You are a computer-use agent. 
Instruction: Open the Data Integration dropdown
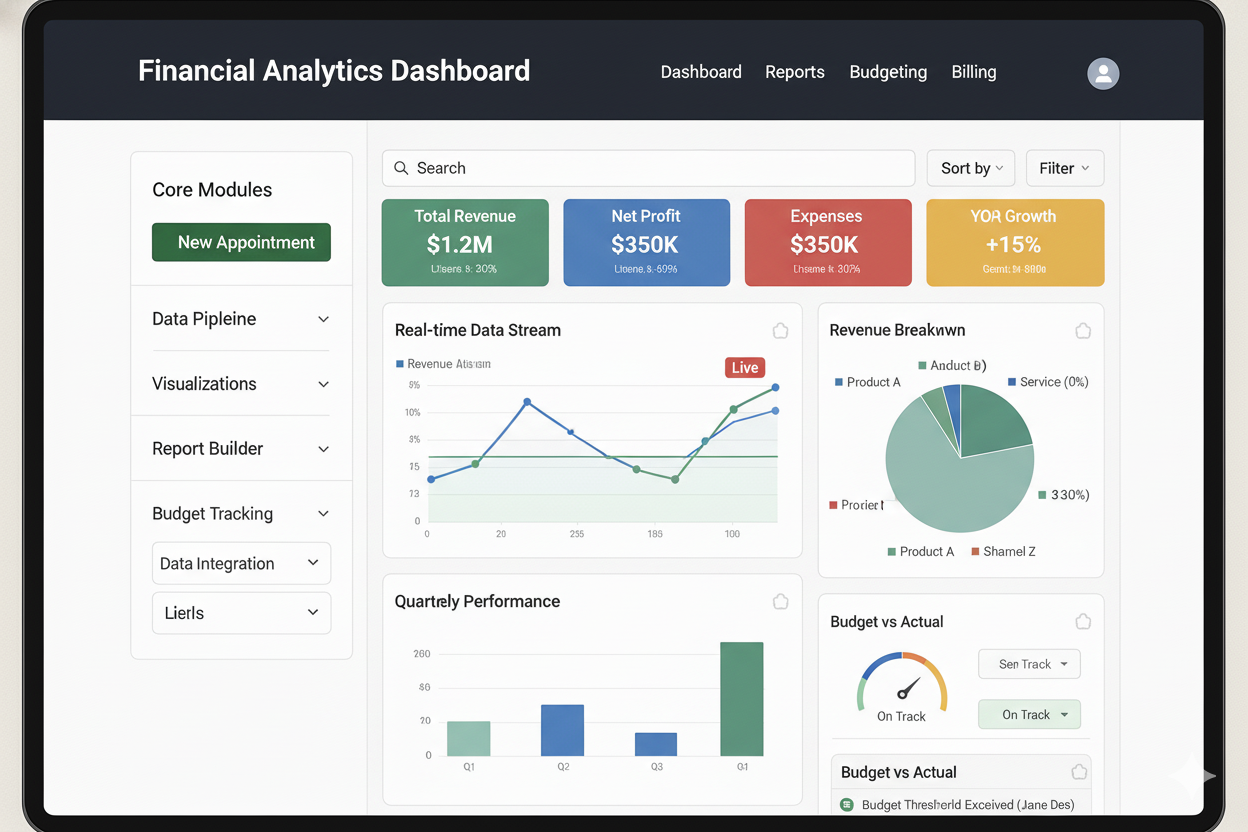241,563
